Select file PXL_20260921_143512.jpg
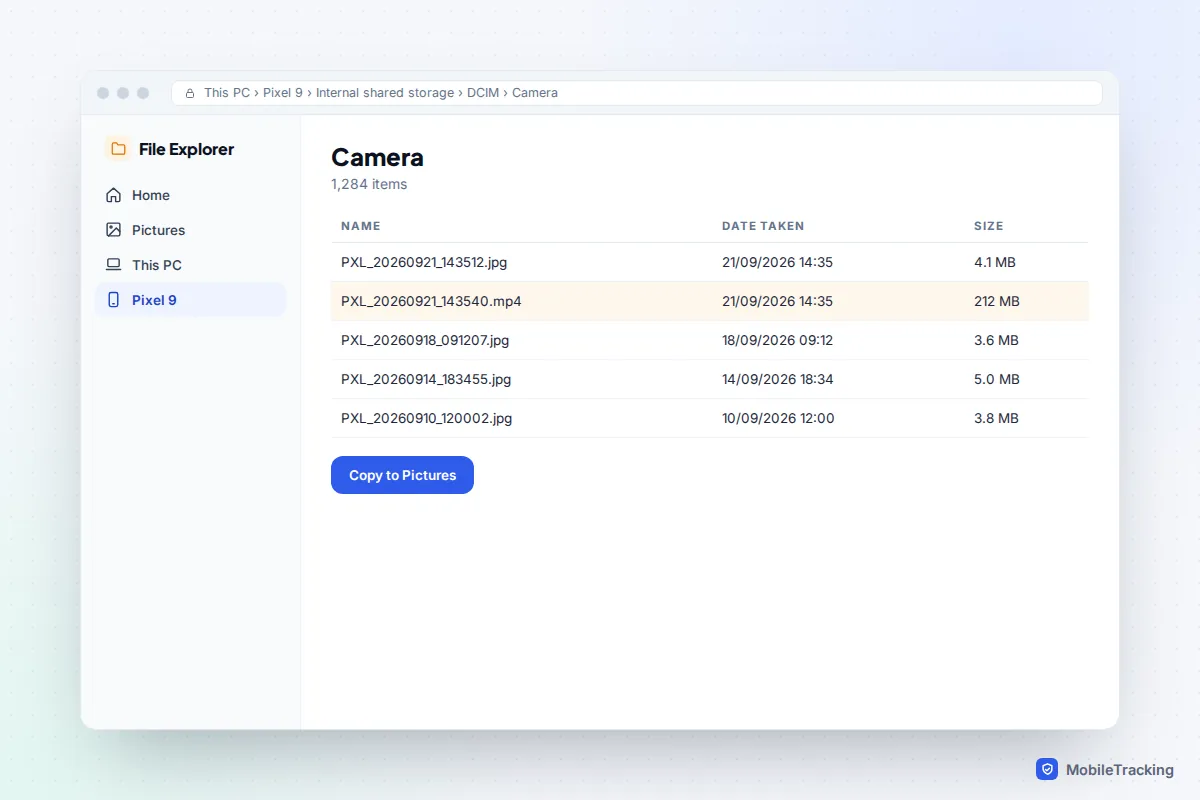The height and width of the screenshot is (800, 1200). 710,262
